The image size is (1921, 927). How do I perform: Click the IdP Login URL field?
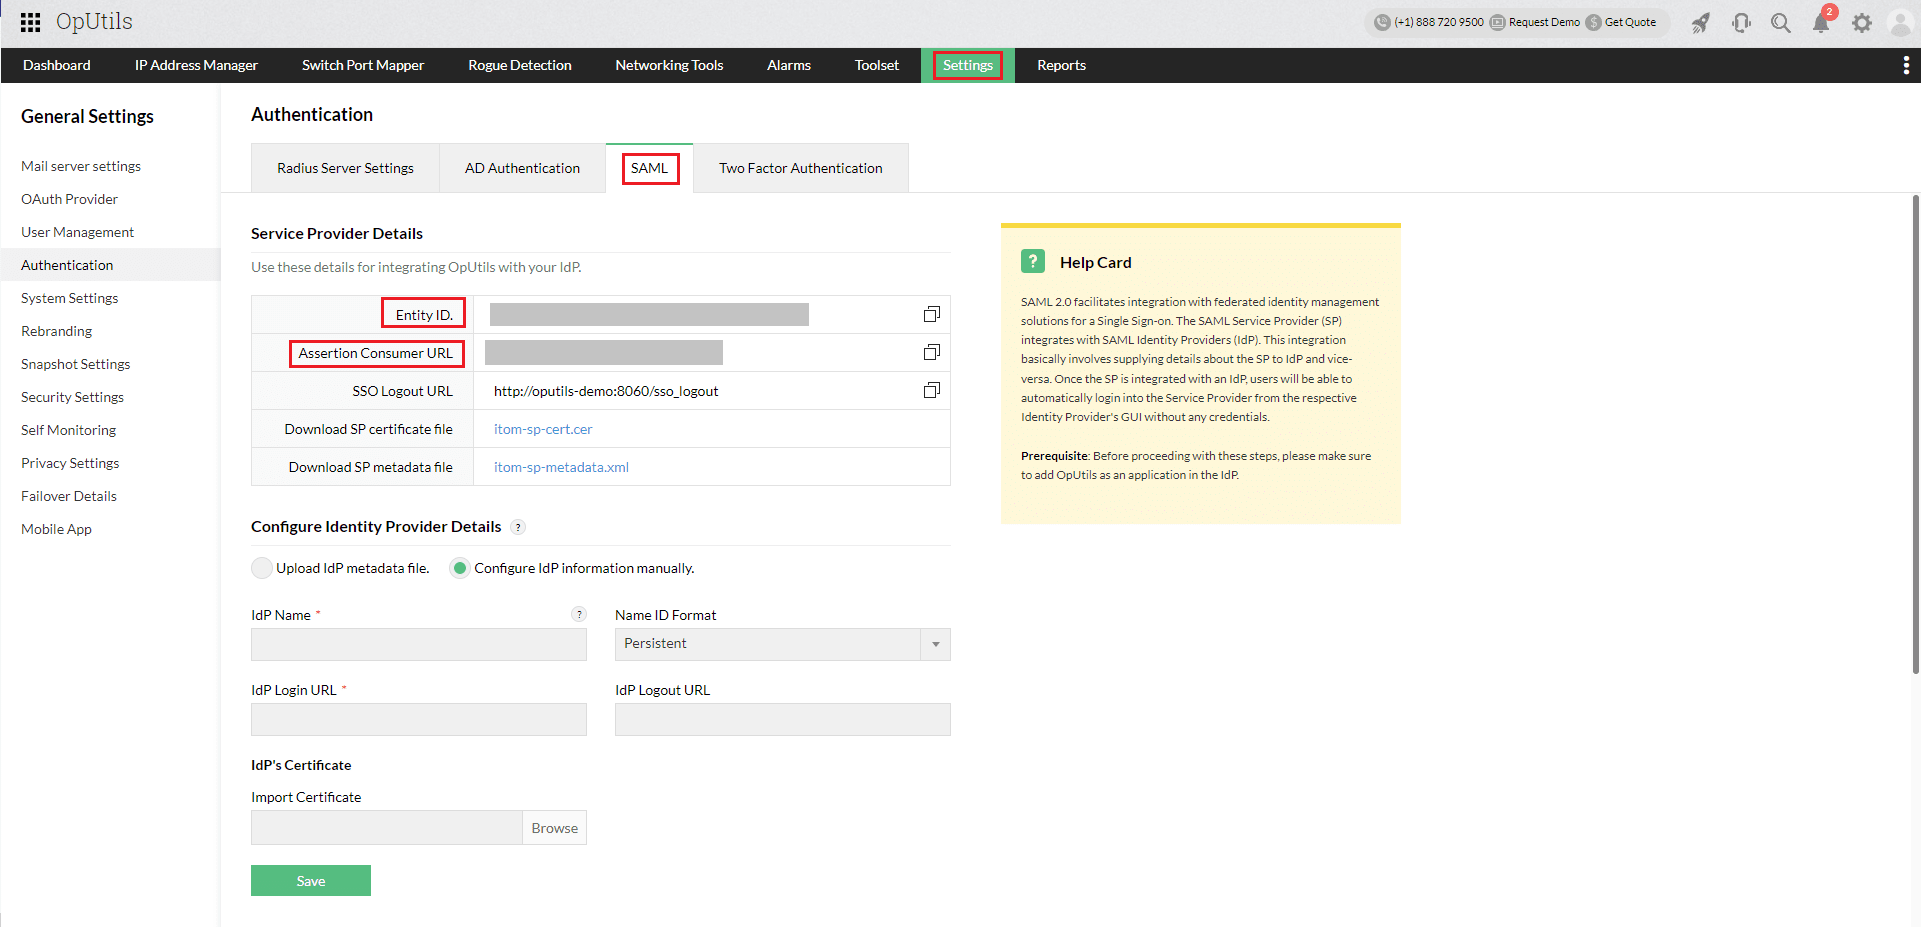(419, 719)
